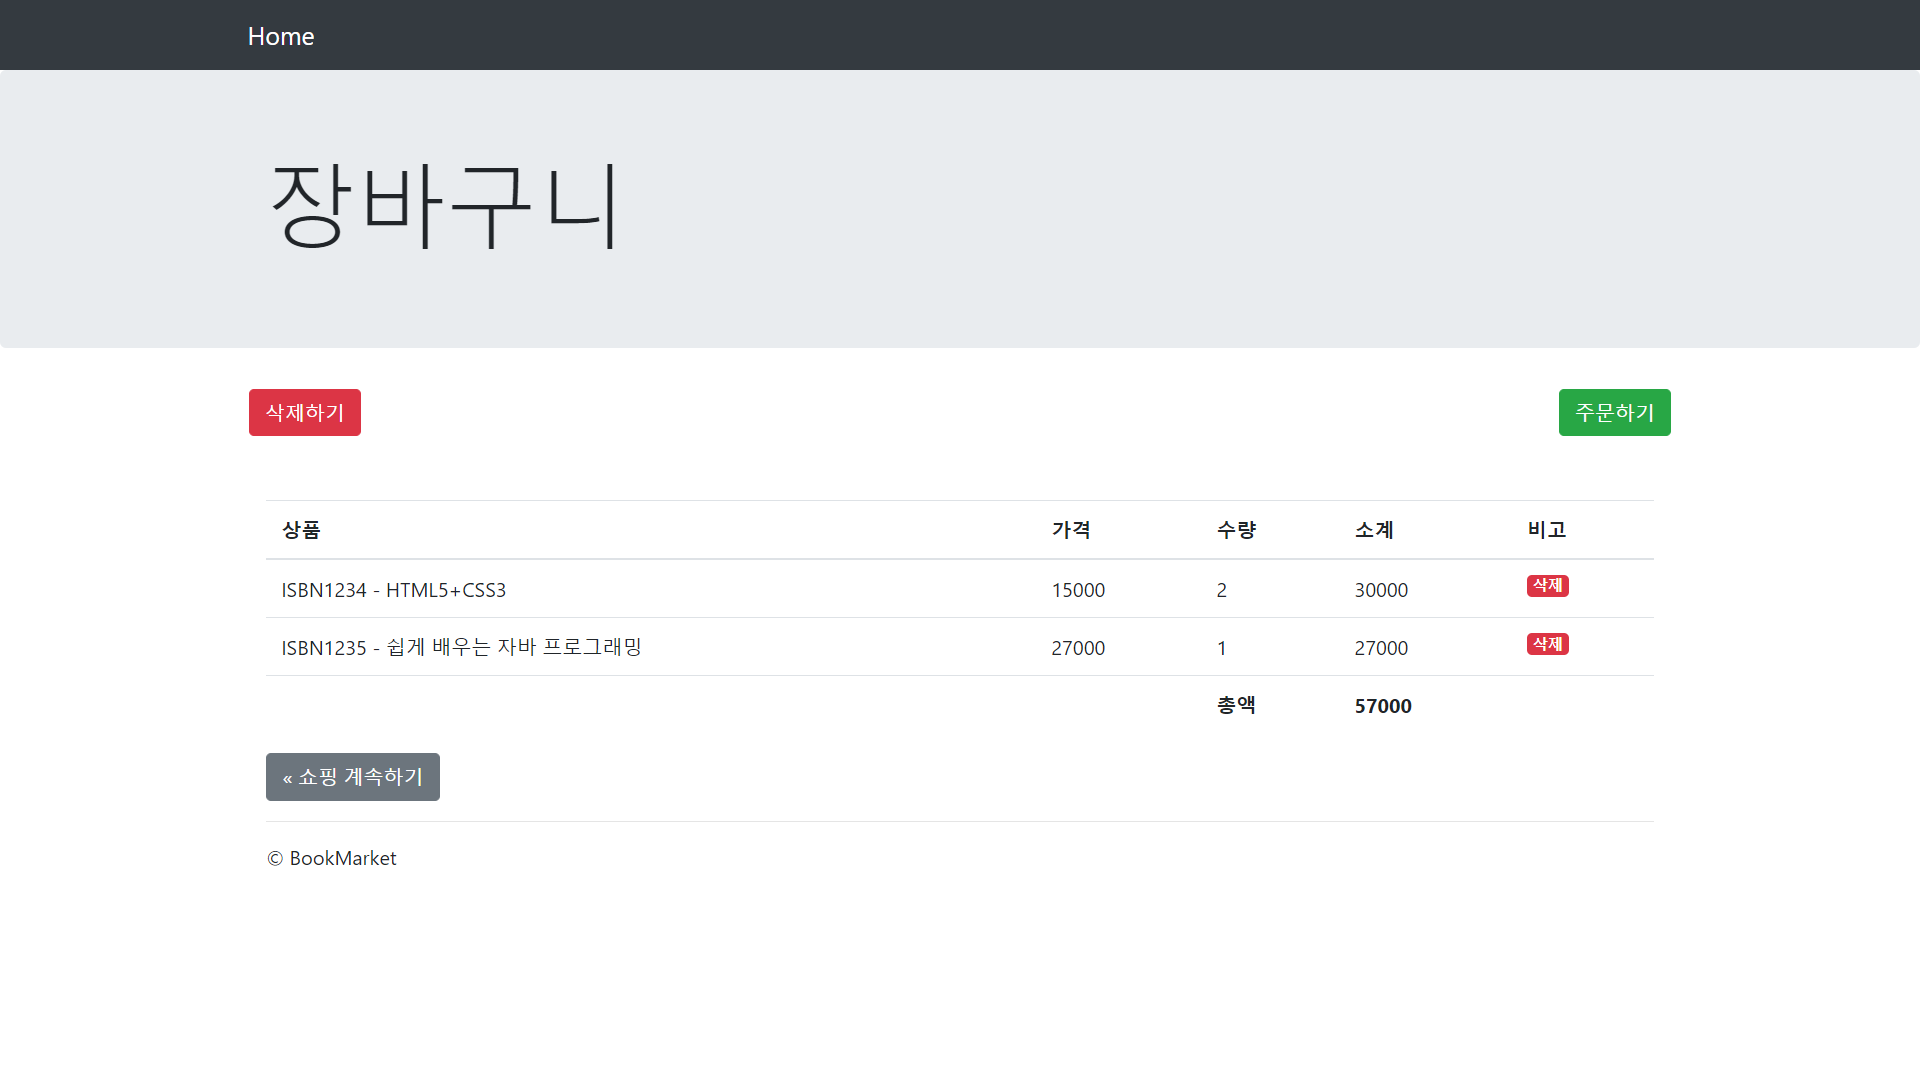Click the 30000 subtotal value
Screen dimensions: 1920x1080
(1381, 590)
